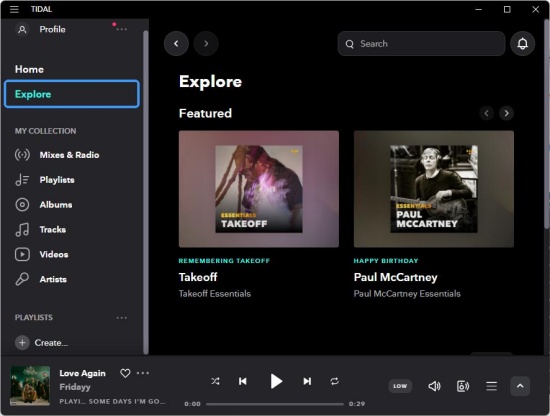Click the Artists microphone icon

click(x=22, y=279)
